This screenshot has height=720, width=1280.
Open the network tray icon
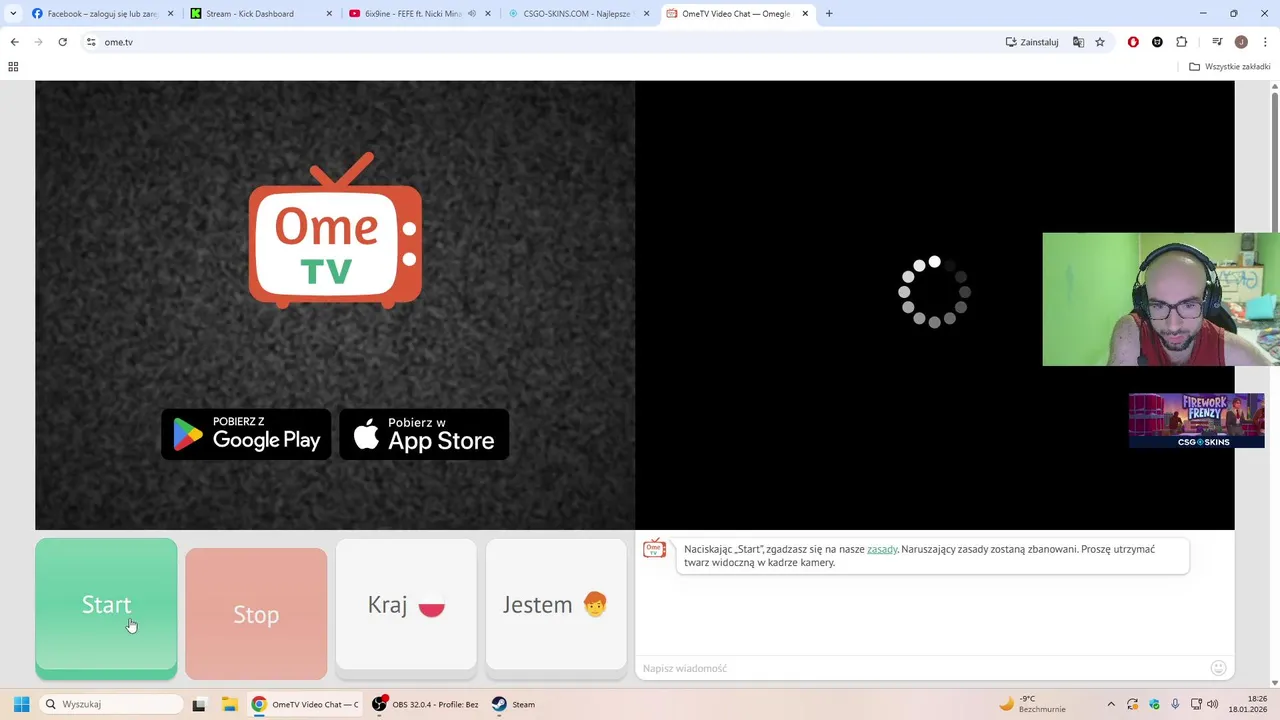[1196, 704]
